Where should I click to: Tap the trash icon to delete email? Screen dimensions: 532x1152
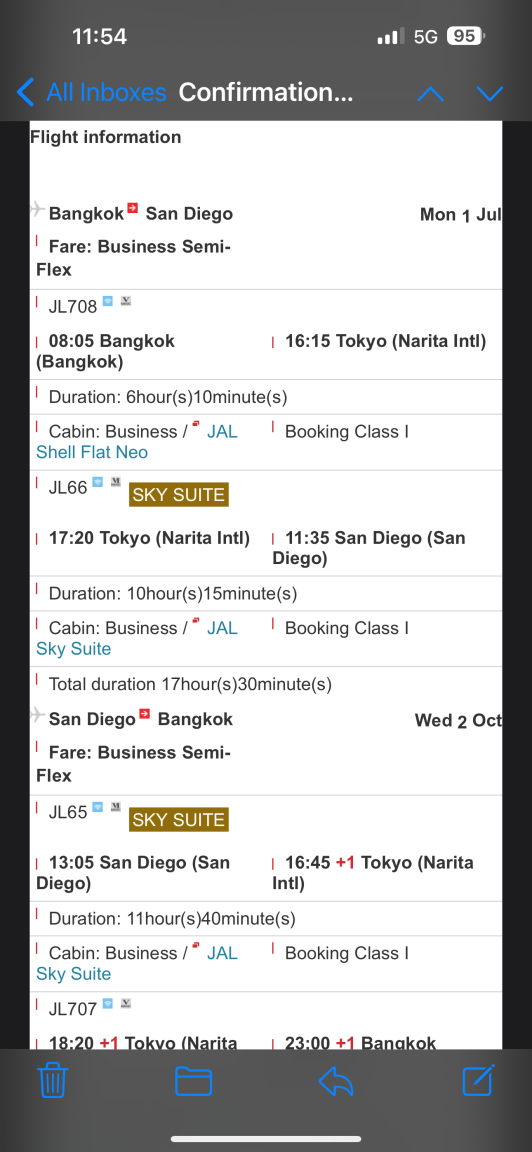coord(53,1081)
